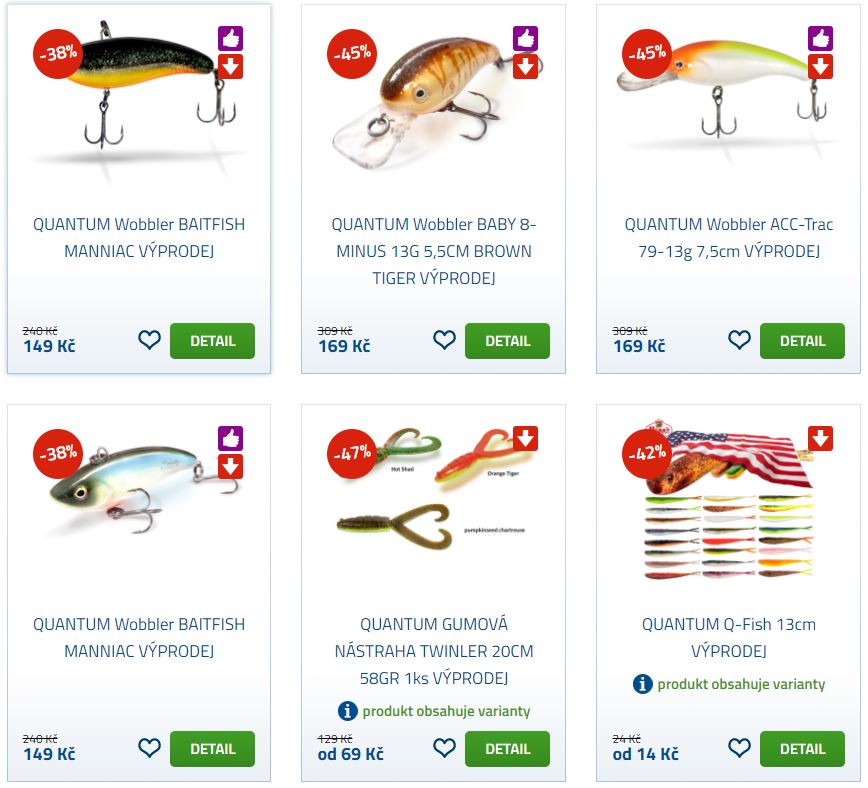
Task: Click -47% discount badge on Twinler lure
Action: (x=352, y=454)
